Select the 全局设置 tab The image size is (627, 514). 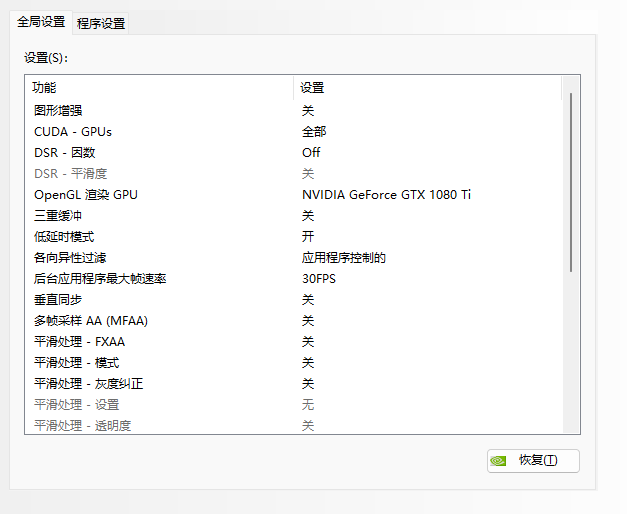[41, 22]
